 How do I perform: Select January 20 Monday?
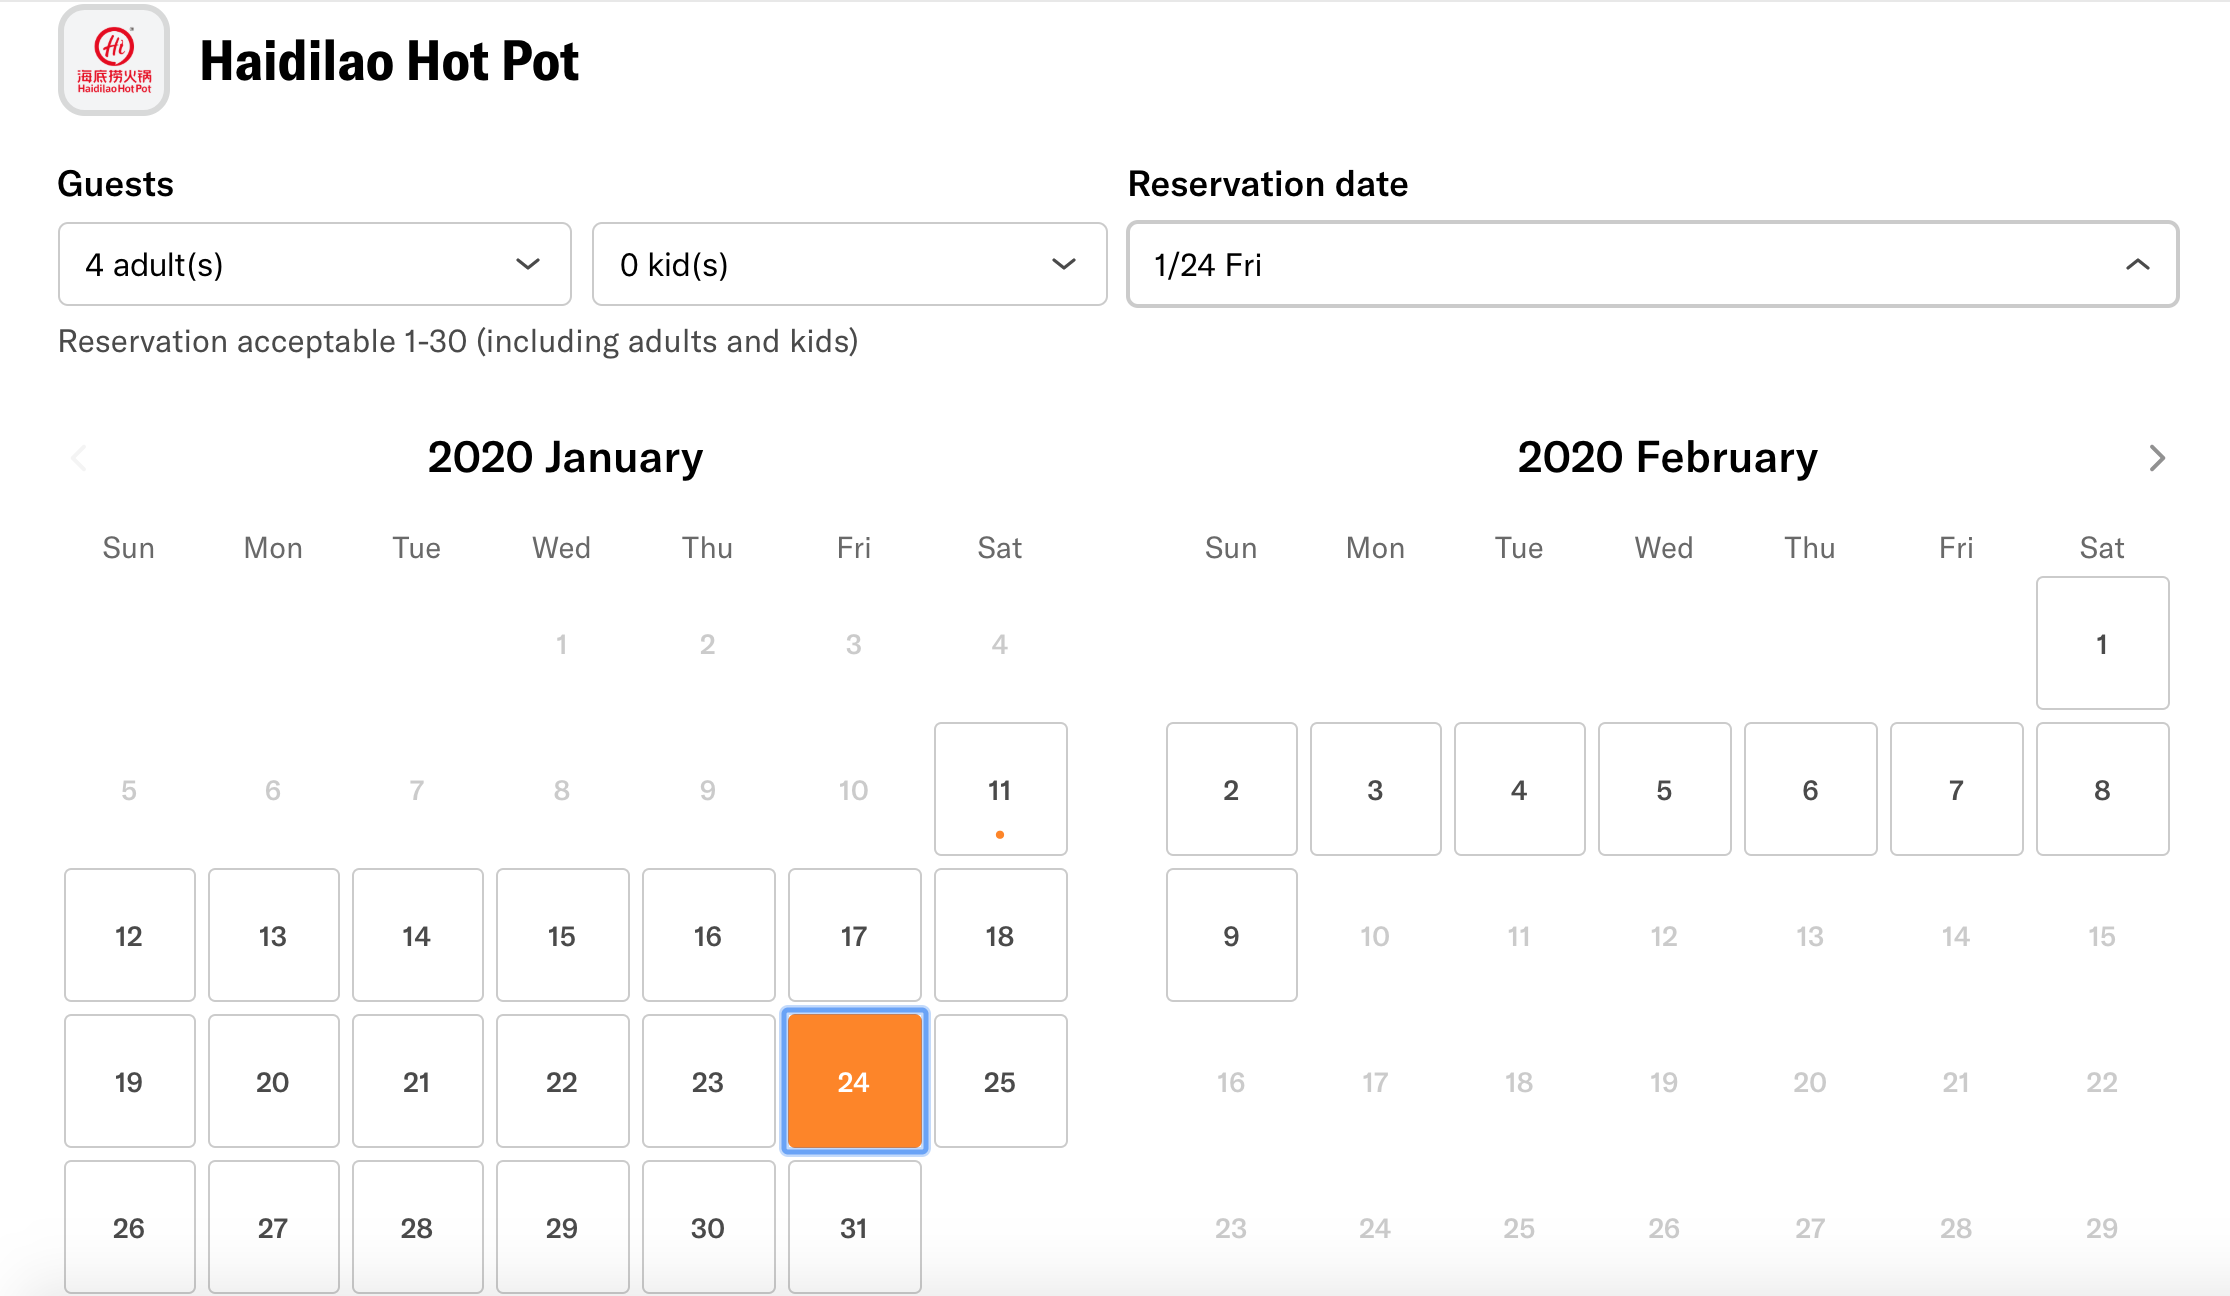(273, 1082)
